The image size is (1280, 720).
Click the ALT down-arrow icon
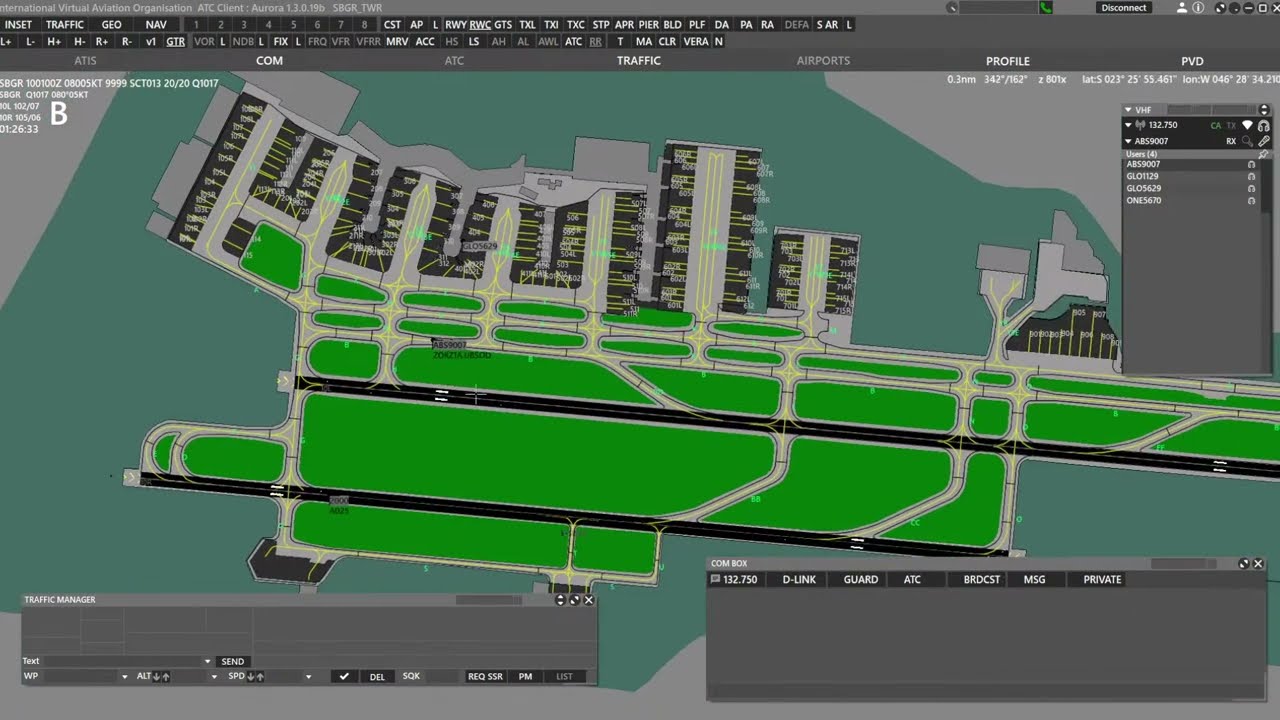pos(156,677)
